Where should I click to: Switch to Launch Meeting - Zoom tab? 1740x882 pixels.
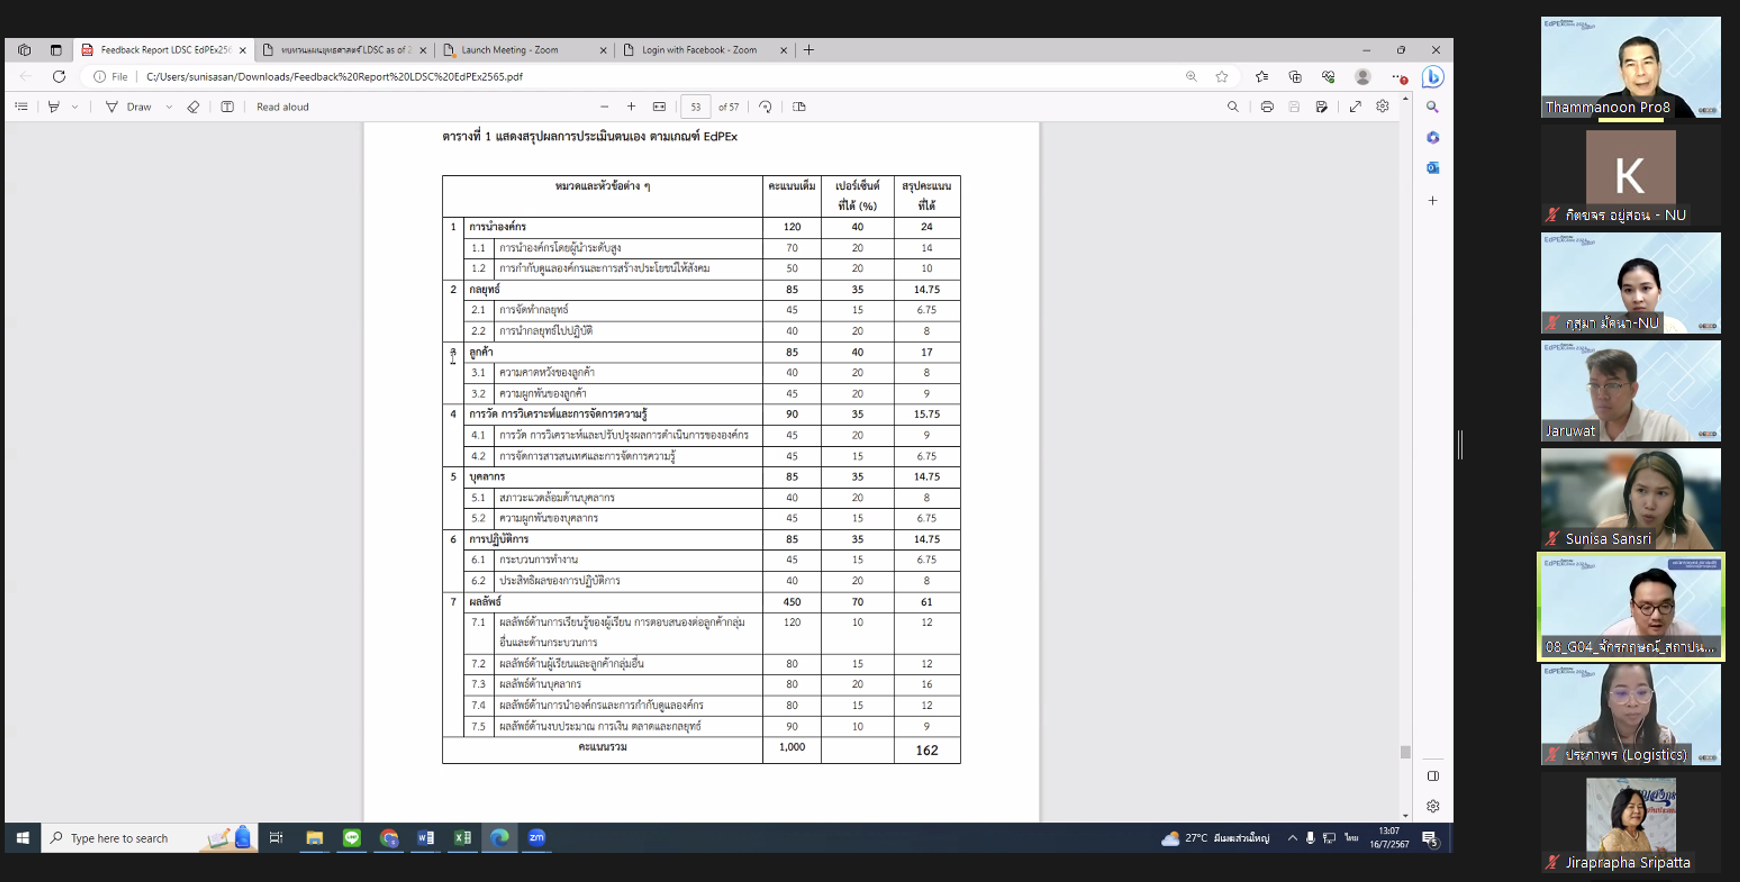(x=524, y=50)
